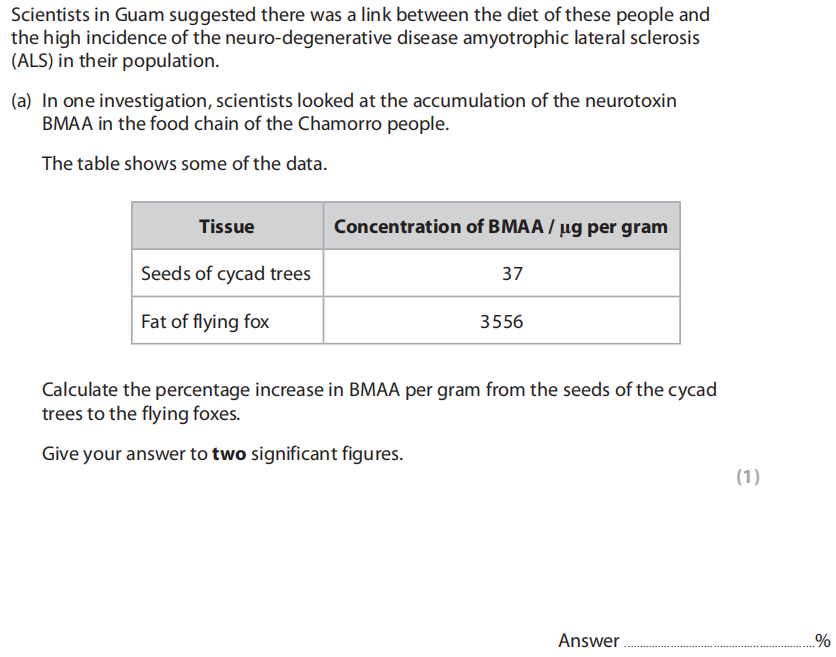Click the percent symbol after the answer line
836x657 pixels.
pos(823,641)
